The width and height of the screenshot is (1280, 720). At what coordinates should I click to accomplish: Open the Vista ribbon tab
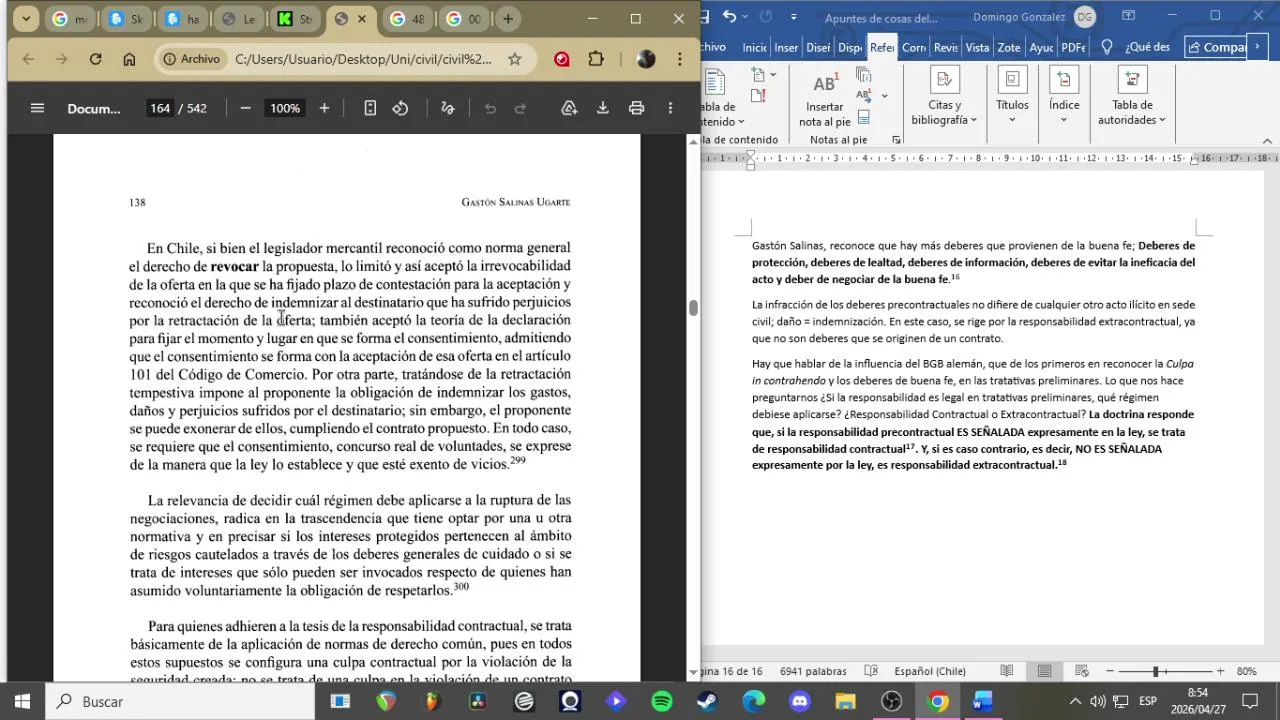tap(977, 47)
